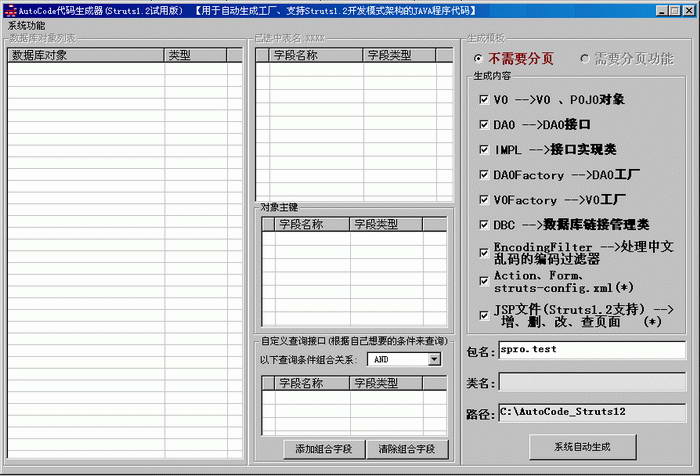The height and width of the screenshot is (476, 700).
Task: Click the 清除组合字段 button
Action: click(x=407, y=449)
